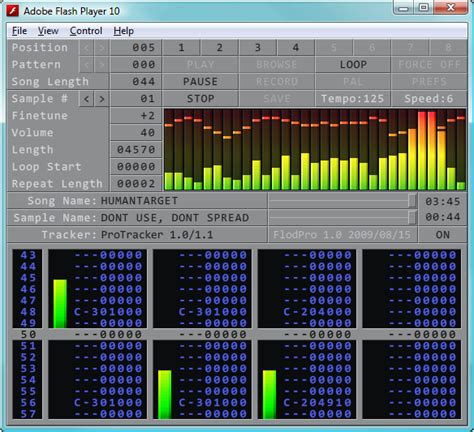This screenshot has height=432, width=474.
Task: Toggle disabled channel 8 button
Action: 448,48
